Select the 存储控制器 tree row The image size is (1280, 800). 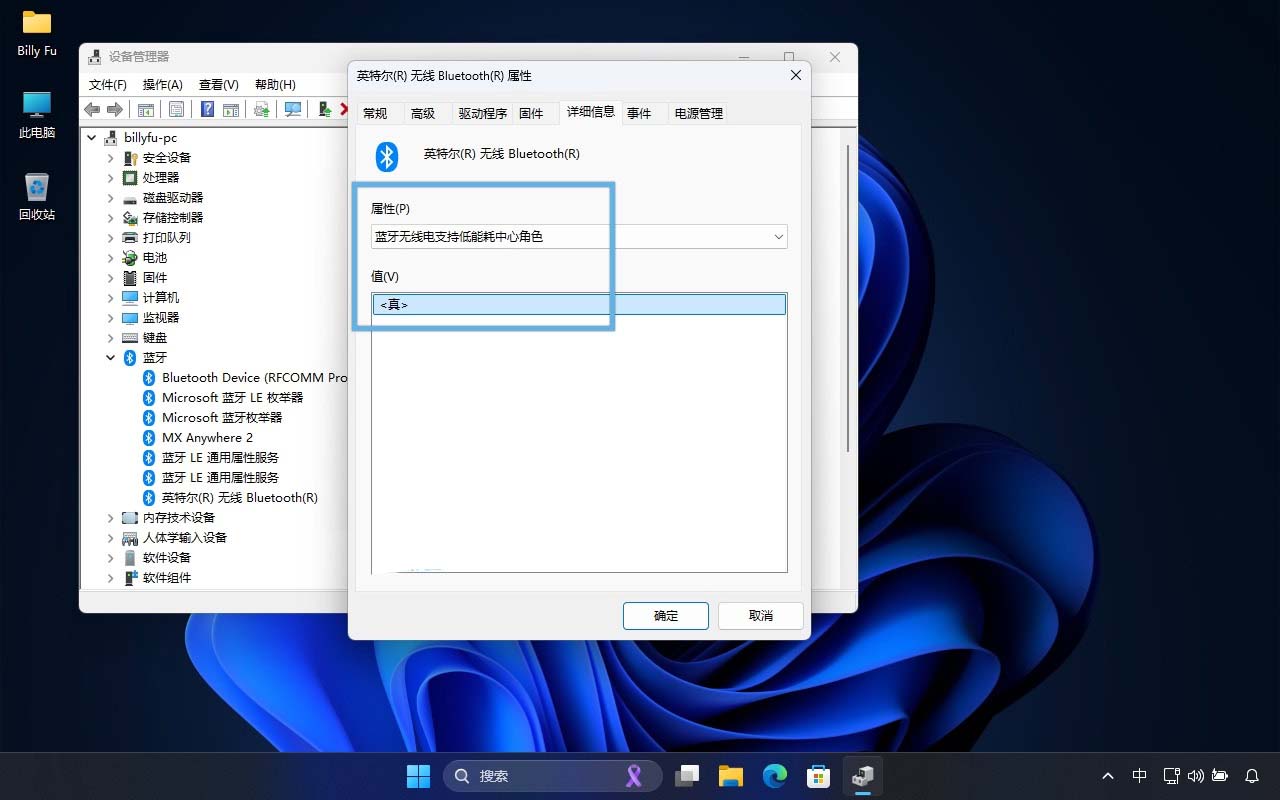click(173, 217)
